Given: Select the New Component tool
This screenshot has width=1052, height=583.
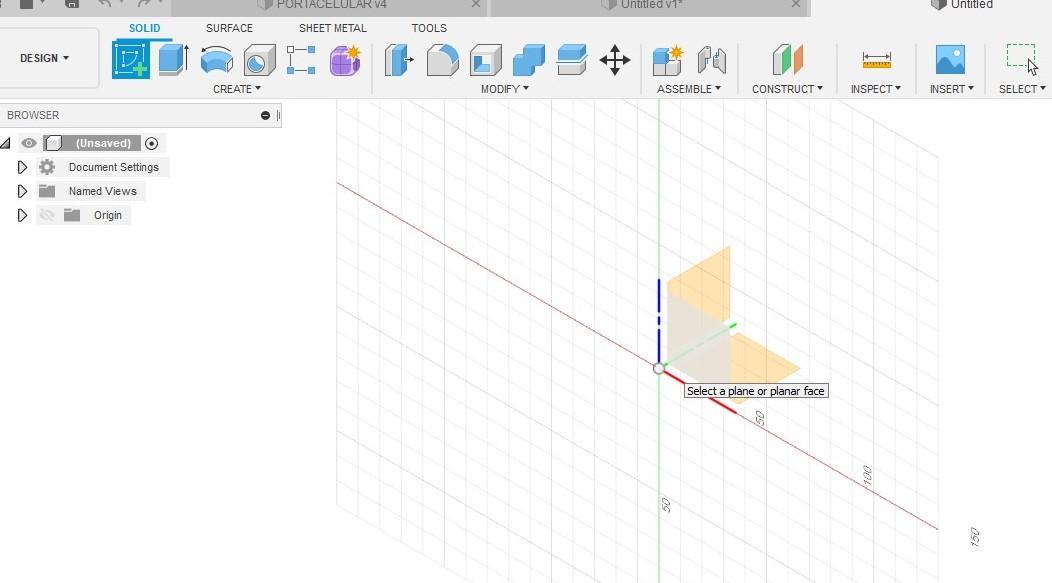Looking at the screenshot, I should (x=668, y=60).
